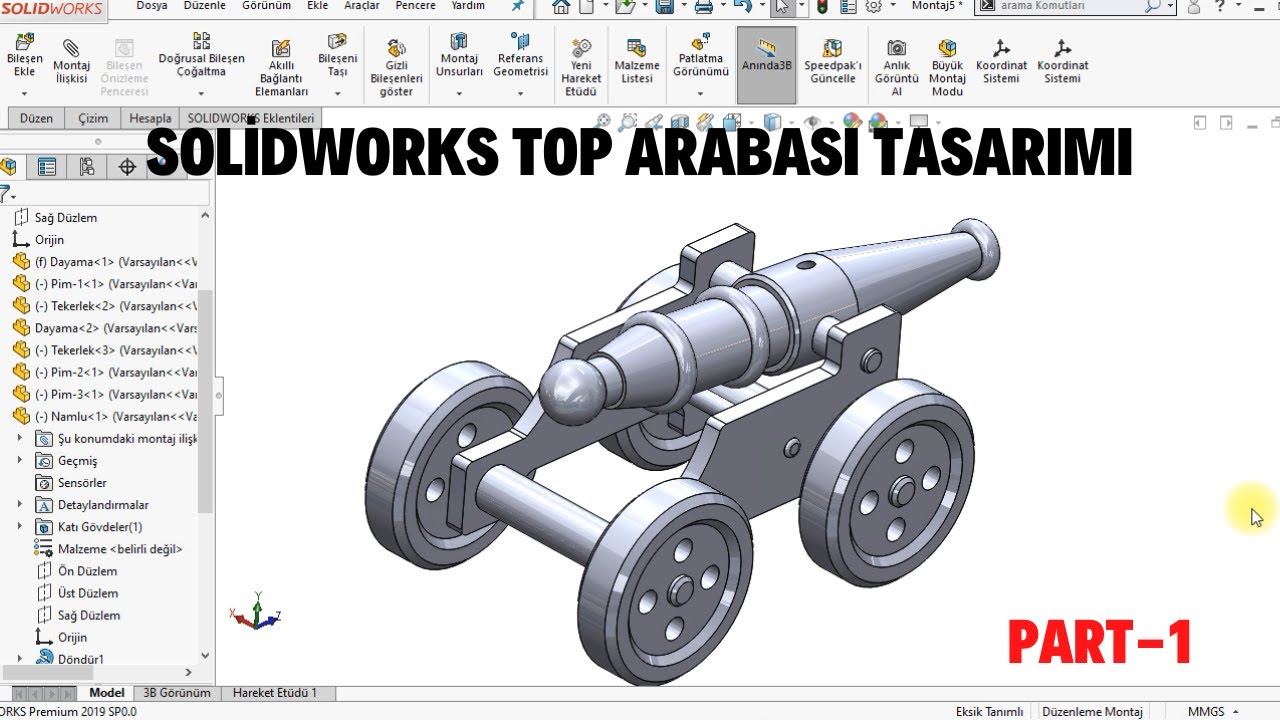This screenshot has width=1280, height=720.
Task: Click the Print icon
Action: coord(703,7)
